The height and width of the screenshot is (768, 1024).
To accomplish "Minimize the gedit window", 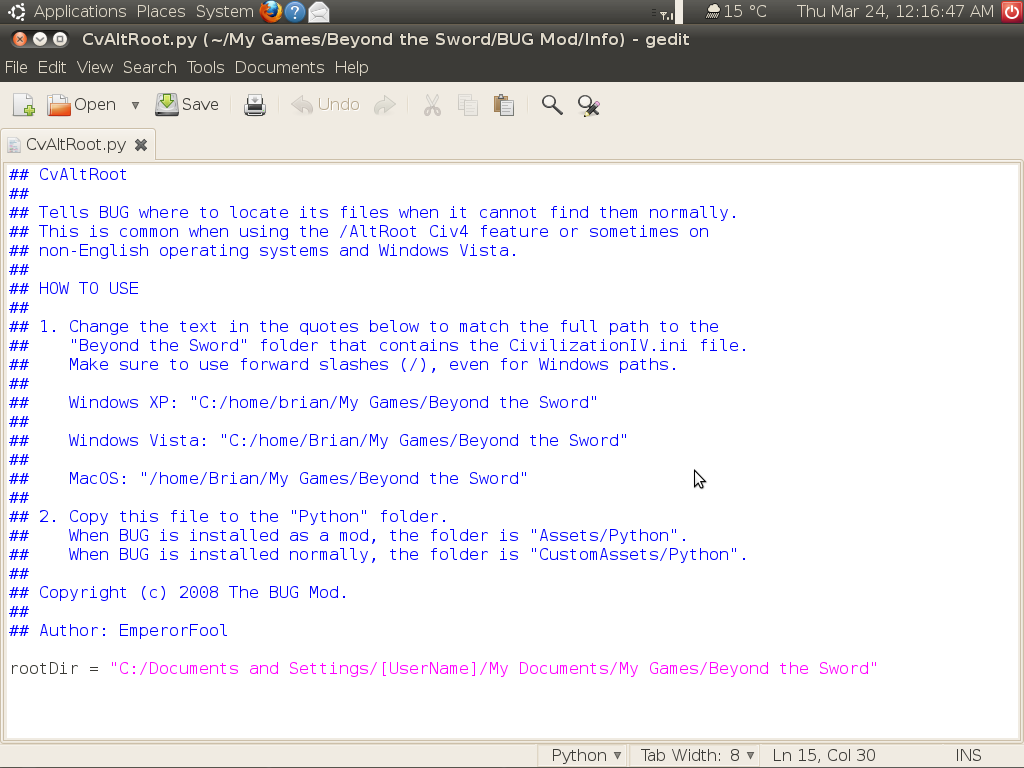I will 40,39.
